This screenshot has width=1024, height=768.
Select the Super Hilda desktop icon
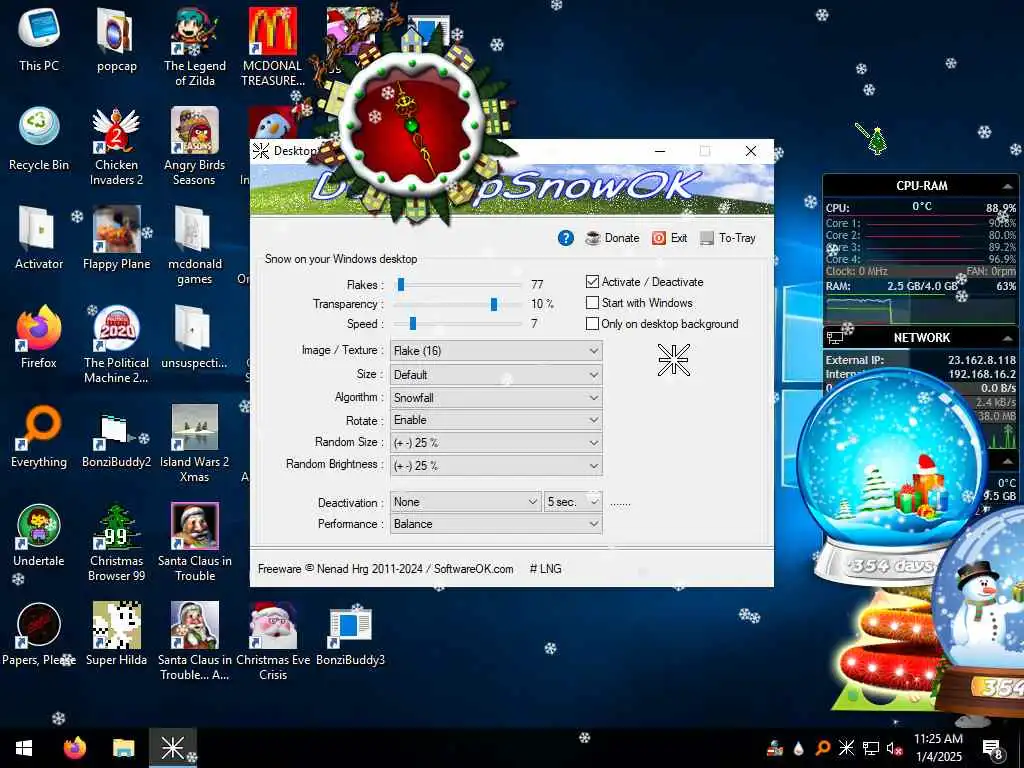tap(116, 632)
